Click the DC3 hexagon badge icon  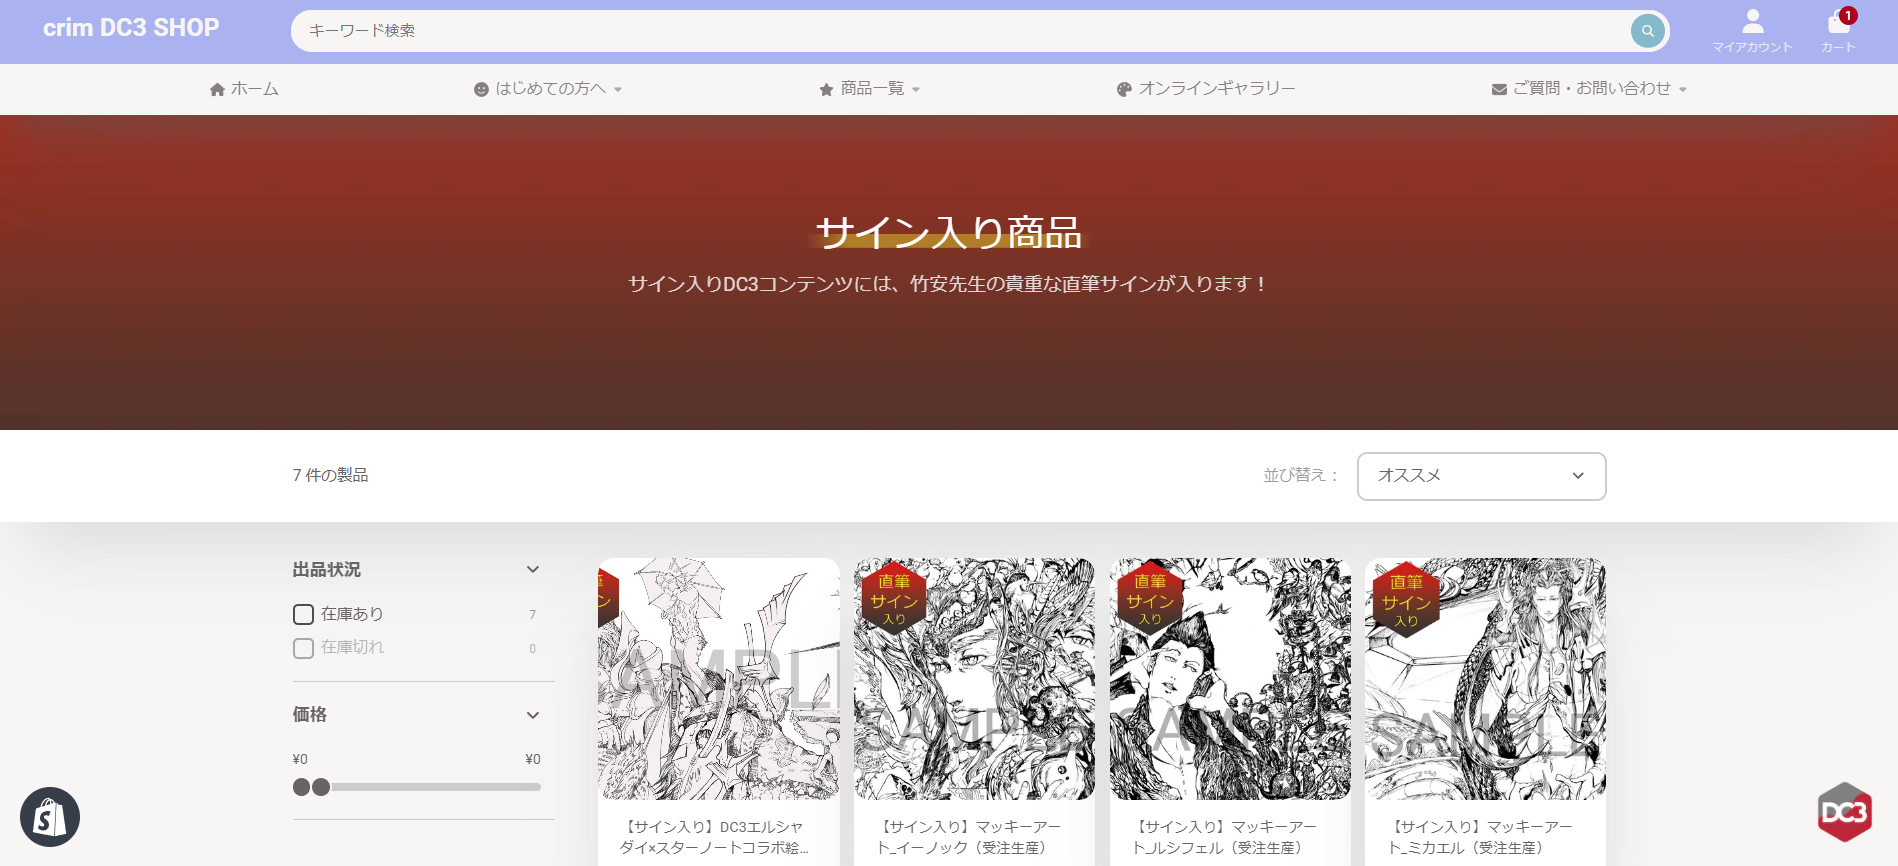[x=1844, y=812]
